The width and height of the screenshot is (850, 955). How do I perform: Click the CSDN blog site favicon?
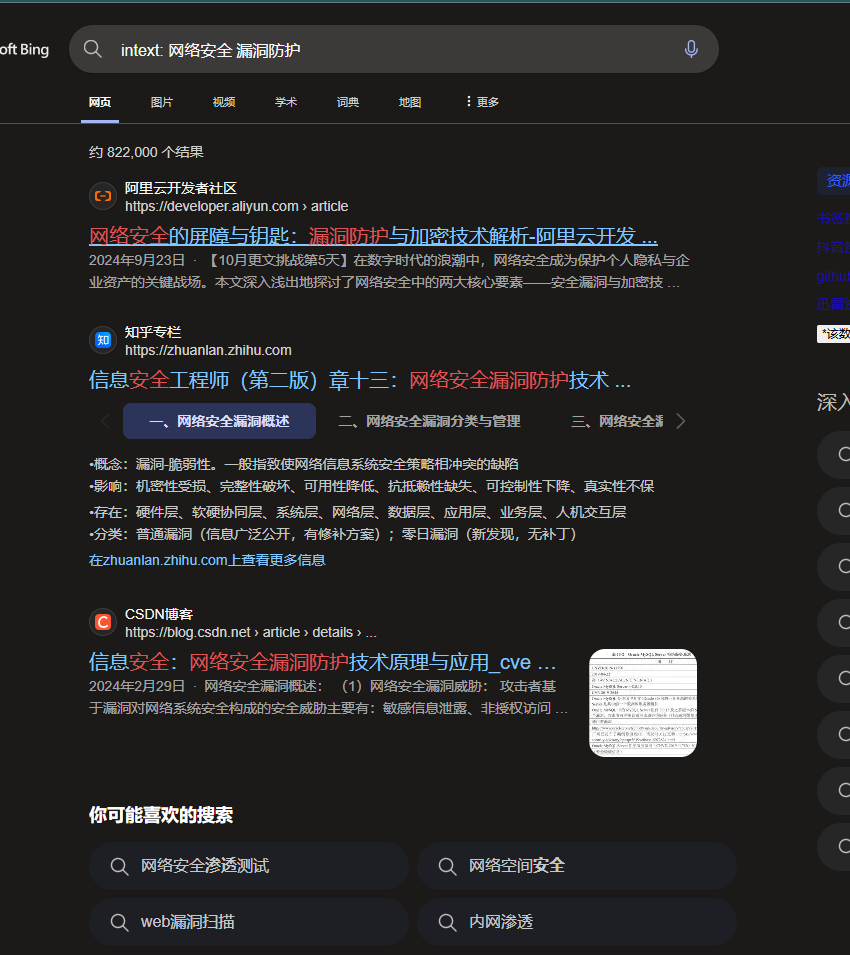tap(103, 622)
